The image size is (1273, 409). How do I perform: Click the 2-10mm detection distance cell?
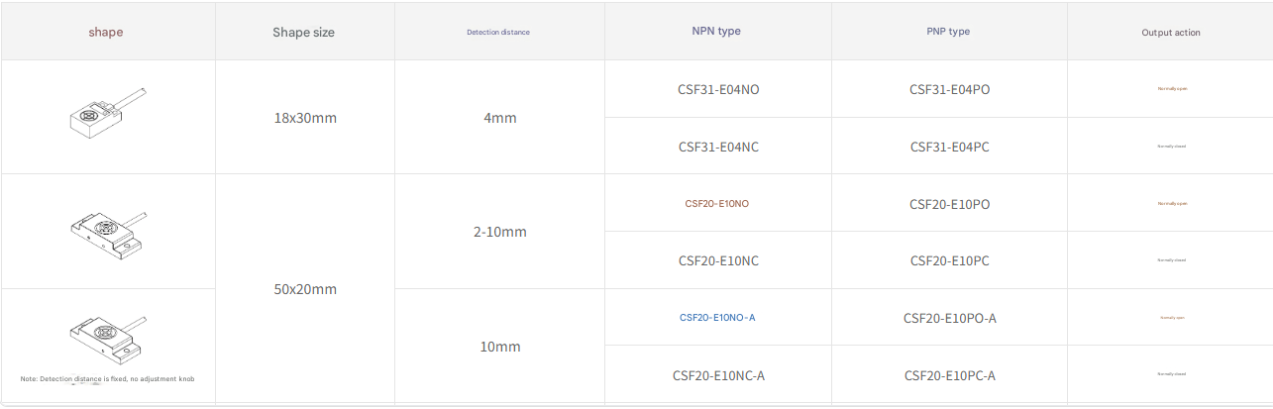(x=499, y=232)
